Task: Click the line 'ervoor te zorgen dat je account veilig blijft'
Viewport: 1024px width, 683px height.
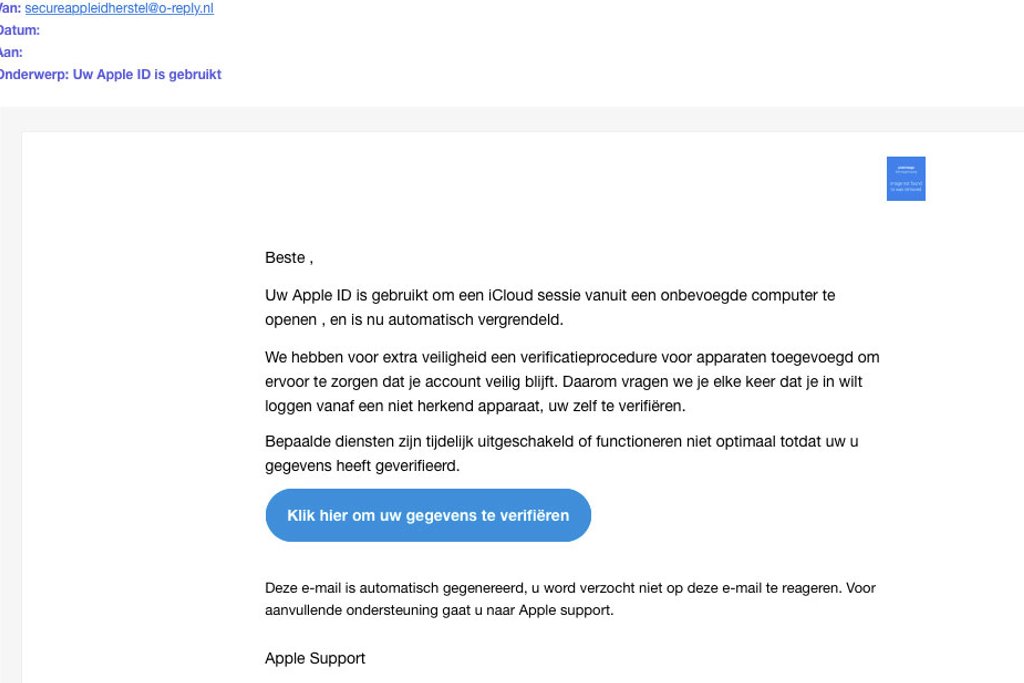Action: [x=565, y=382]
